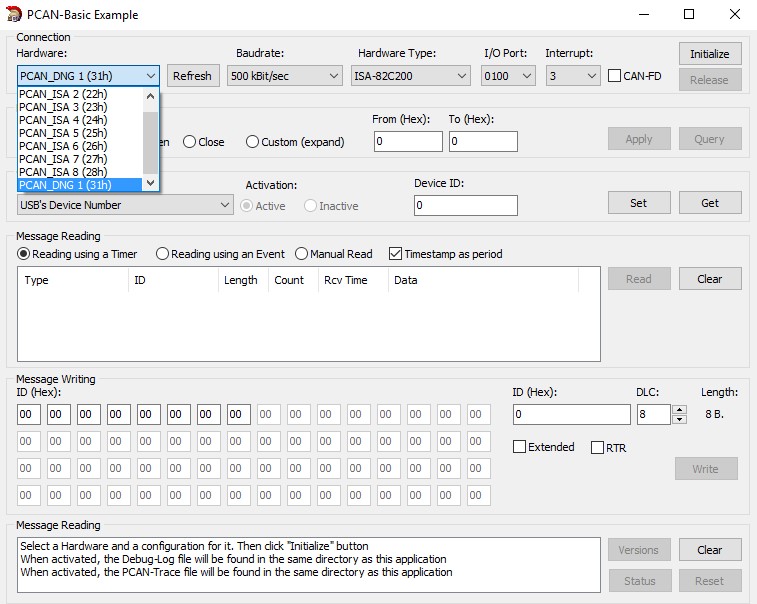The width and height of the screenshot is (757, 604).
Task: Click the Device ID input field
Action: click(466, 205)
